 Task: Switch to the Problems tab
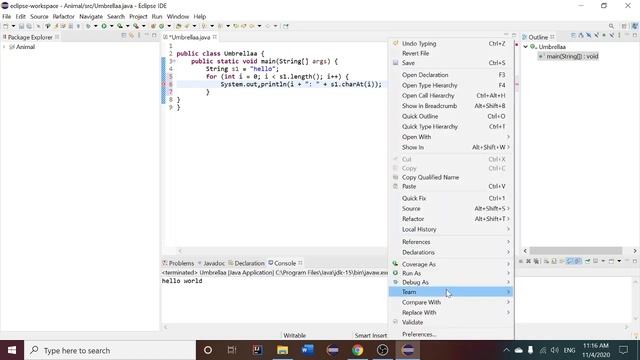point(178,263)
